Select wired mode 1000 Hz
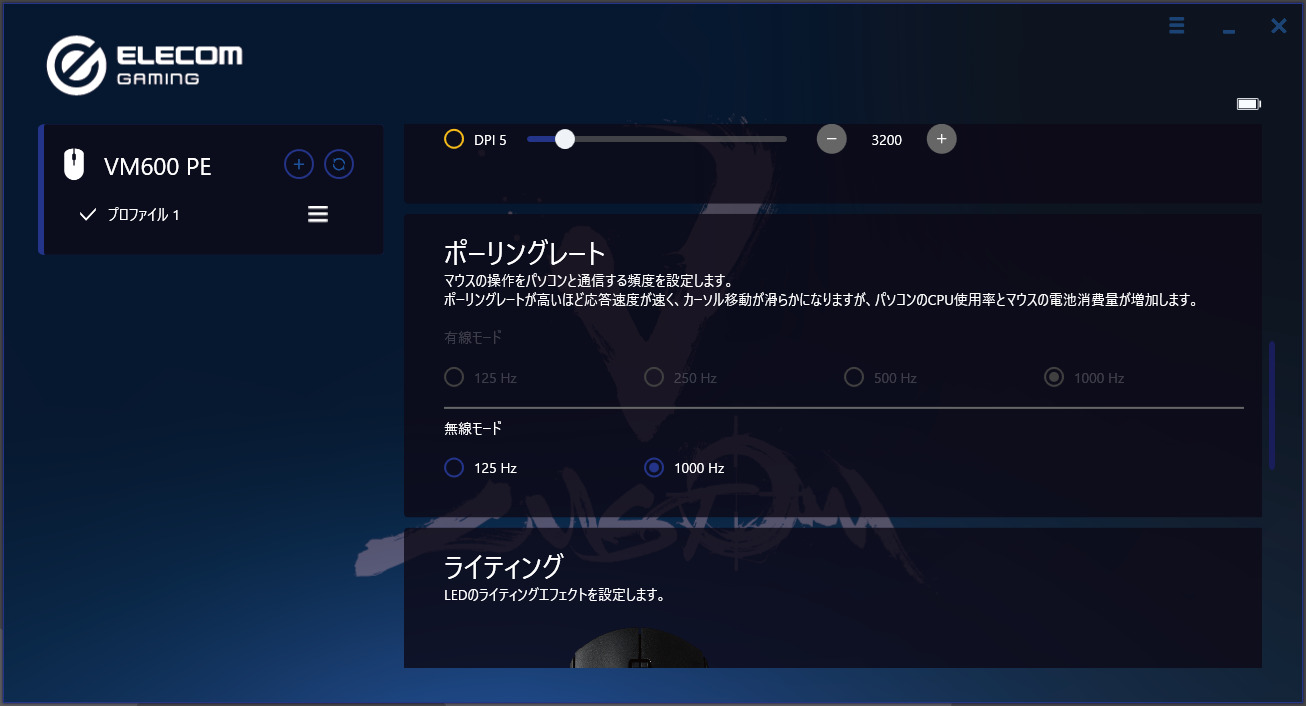The width and height of the screenshot is (1306, 706). 1054,377
